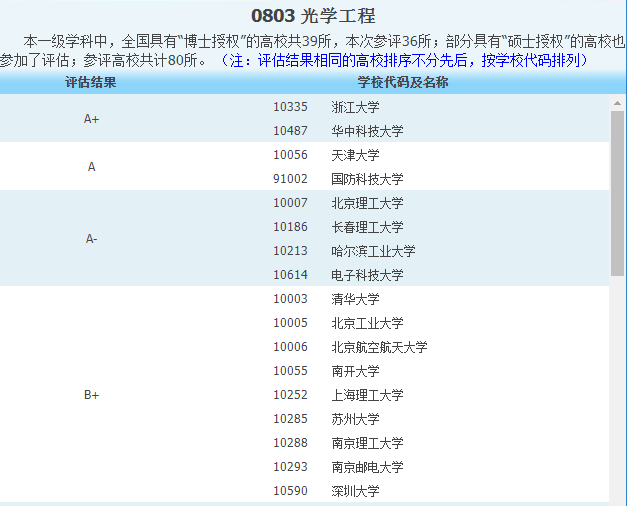
Task: Select 电子科技大学 in the list
Action: [x=367, y=275]
